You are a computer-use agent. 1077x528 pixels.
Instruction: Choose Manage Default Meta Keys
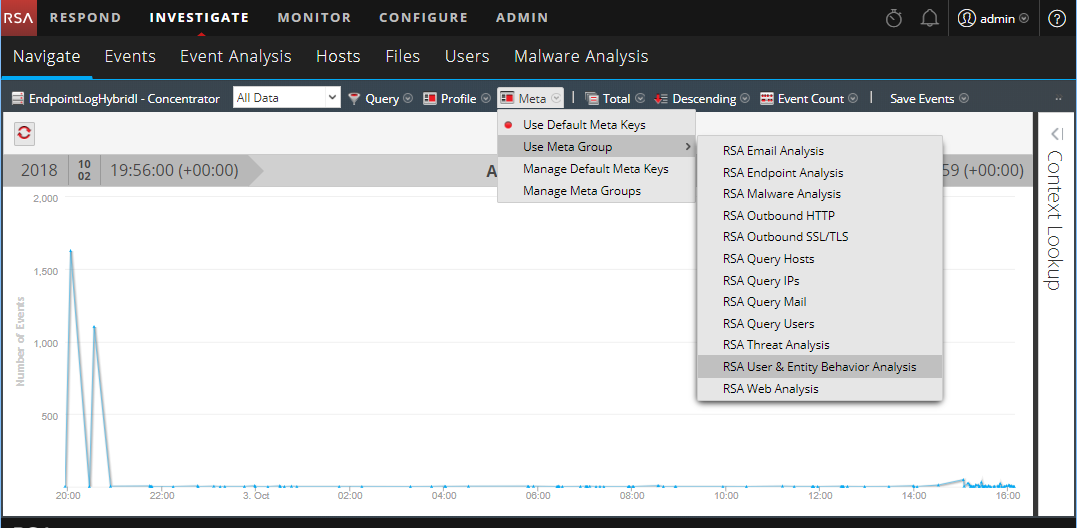pos(596,169)
